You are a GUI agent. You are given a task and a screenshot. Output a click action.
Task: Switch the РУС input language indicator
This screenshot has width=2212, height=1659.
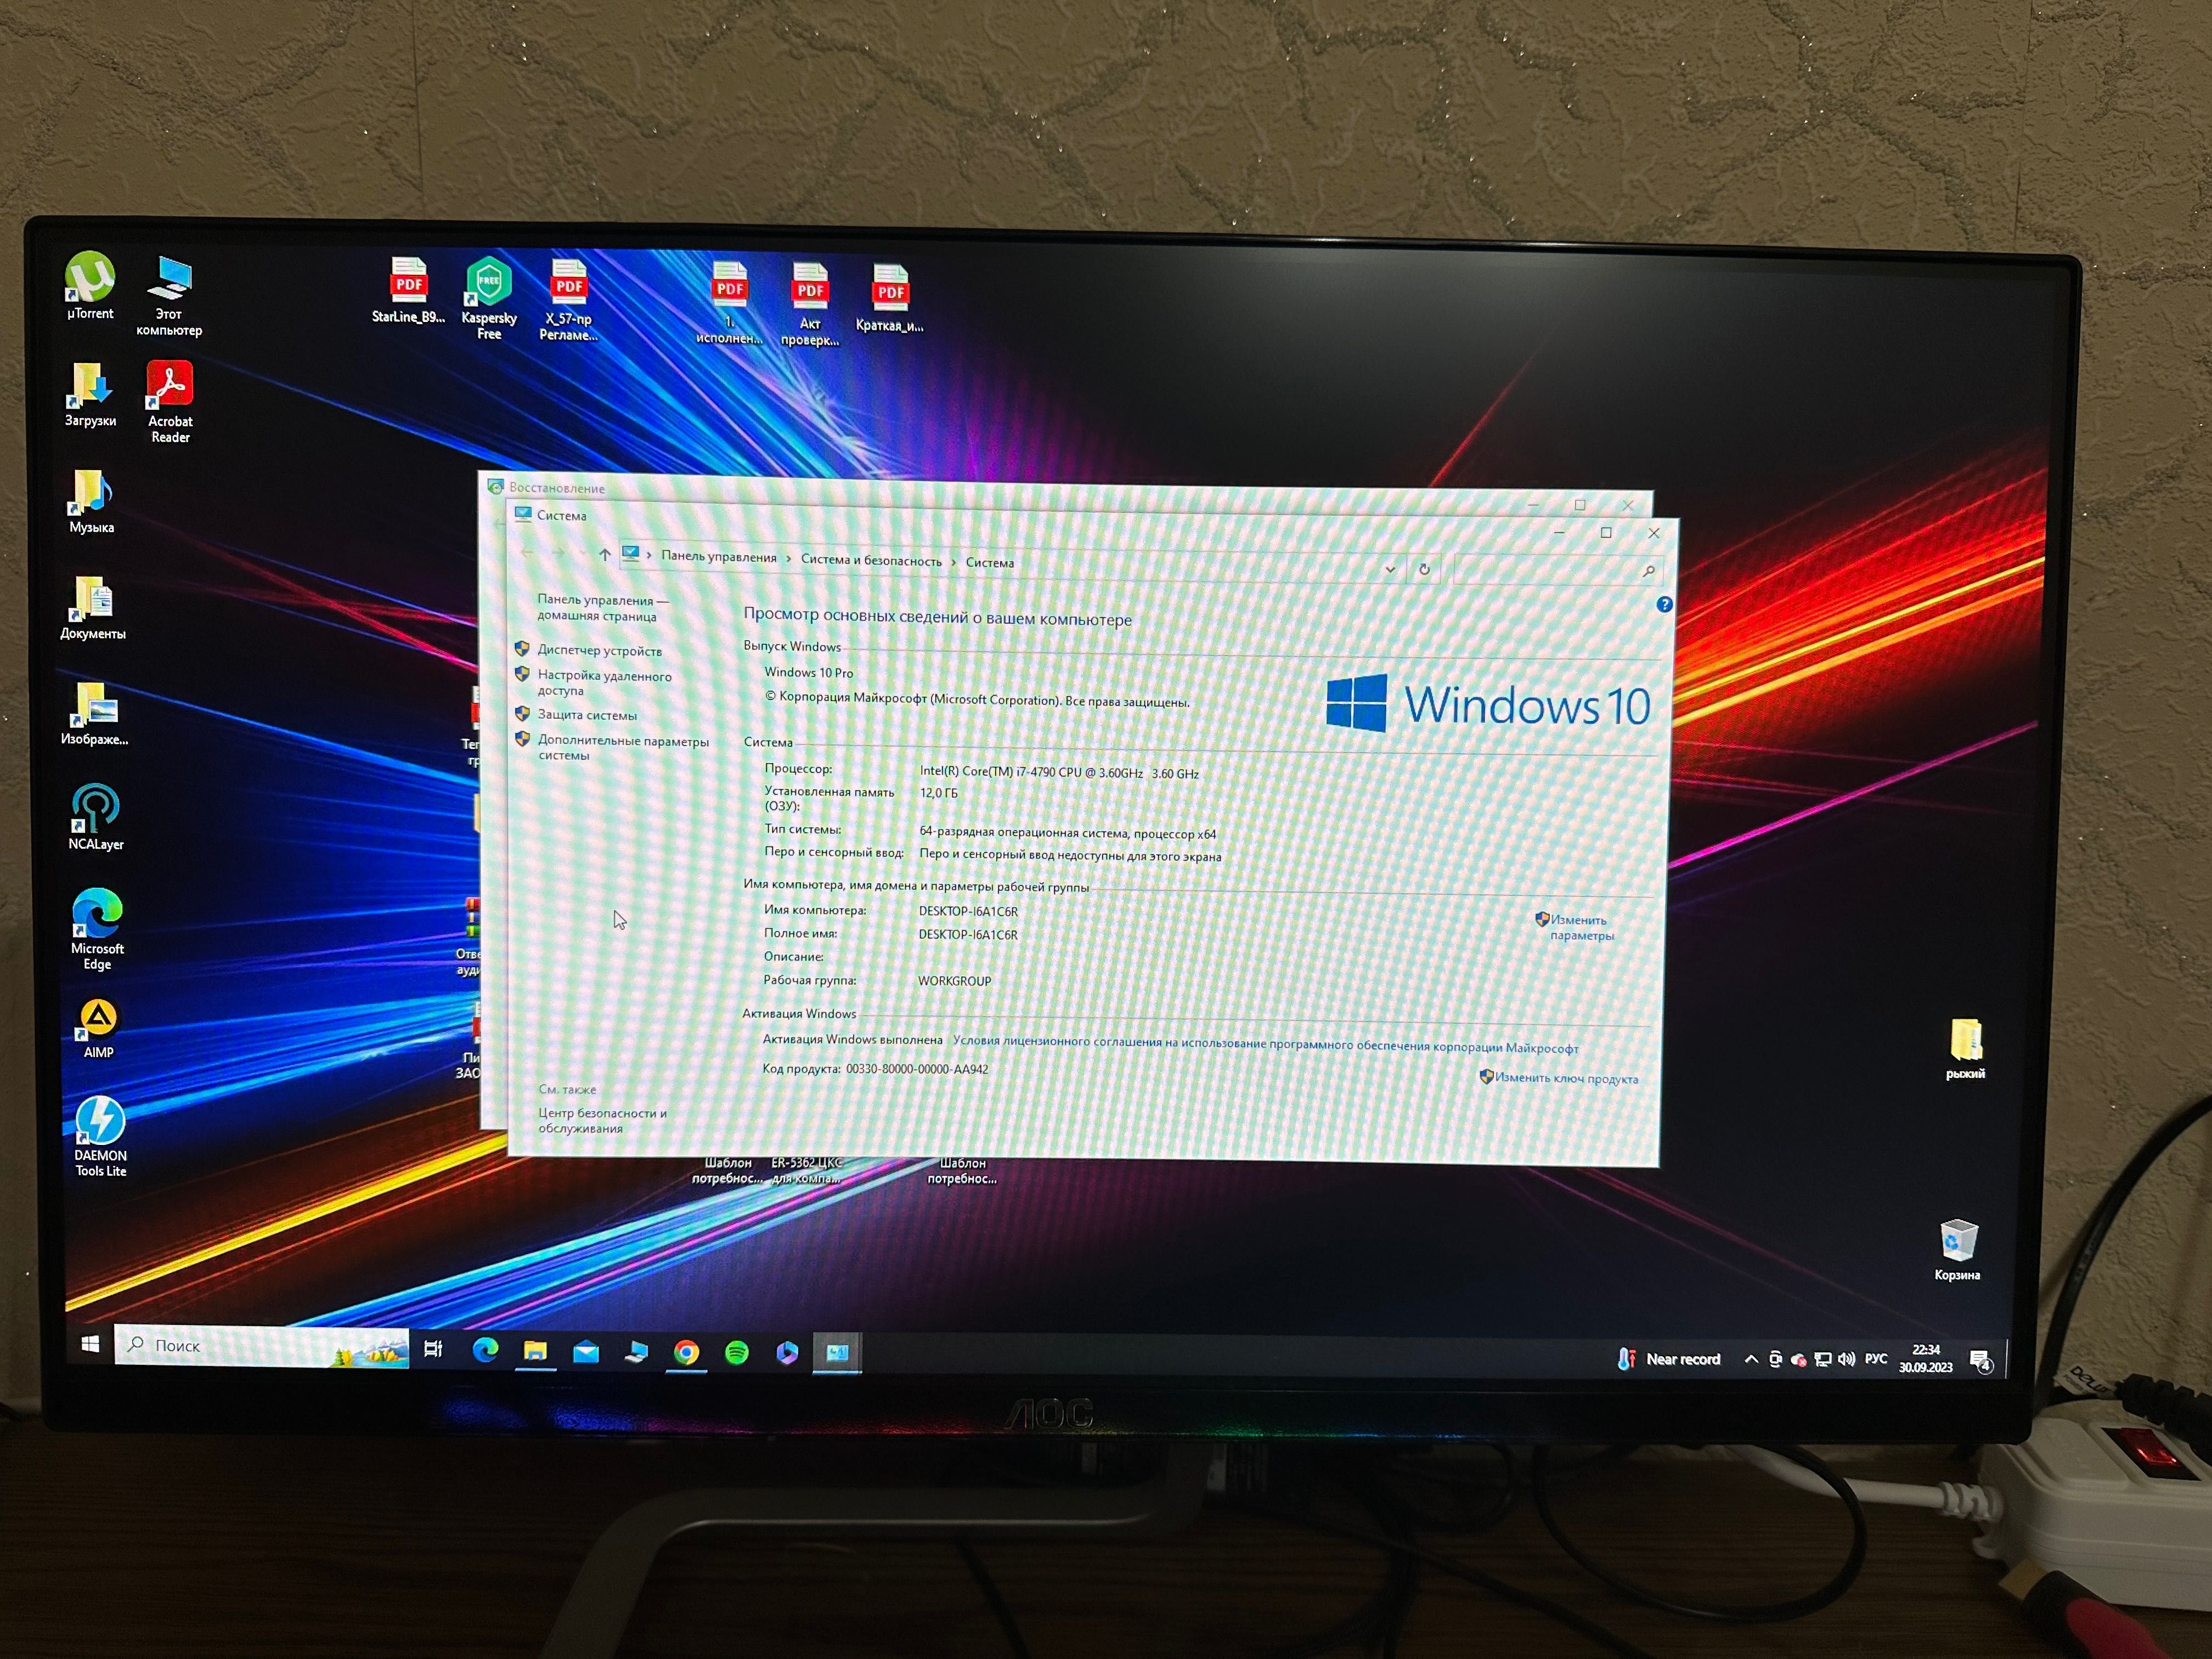coord(1876,1359)
